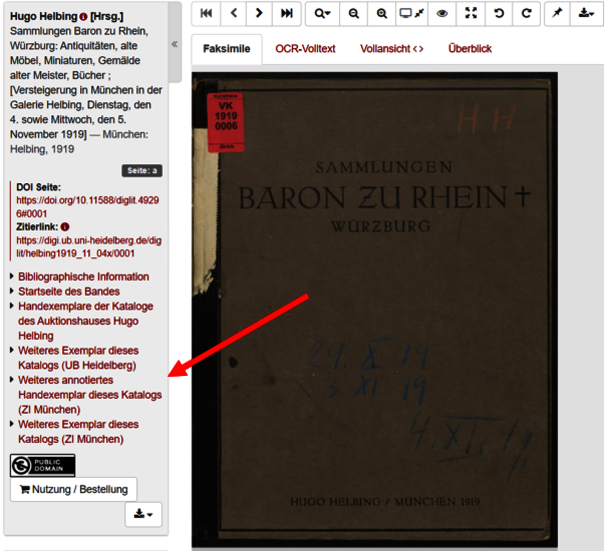This screenshot has width=605, height=551.
Task: Switch to the Überblick tab
Action: (470, 49)
